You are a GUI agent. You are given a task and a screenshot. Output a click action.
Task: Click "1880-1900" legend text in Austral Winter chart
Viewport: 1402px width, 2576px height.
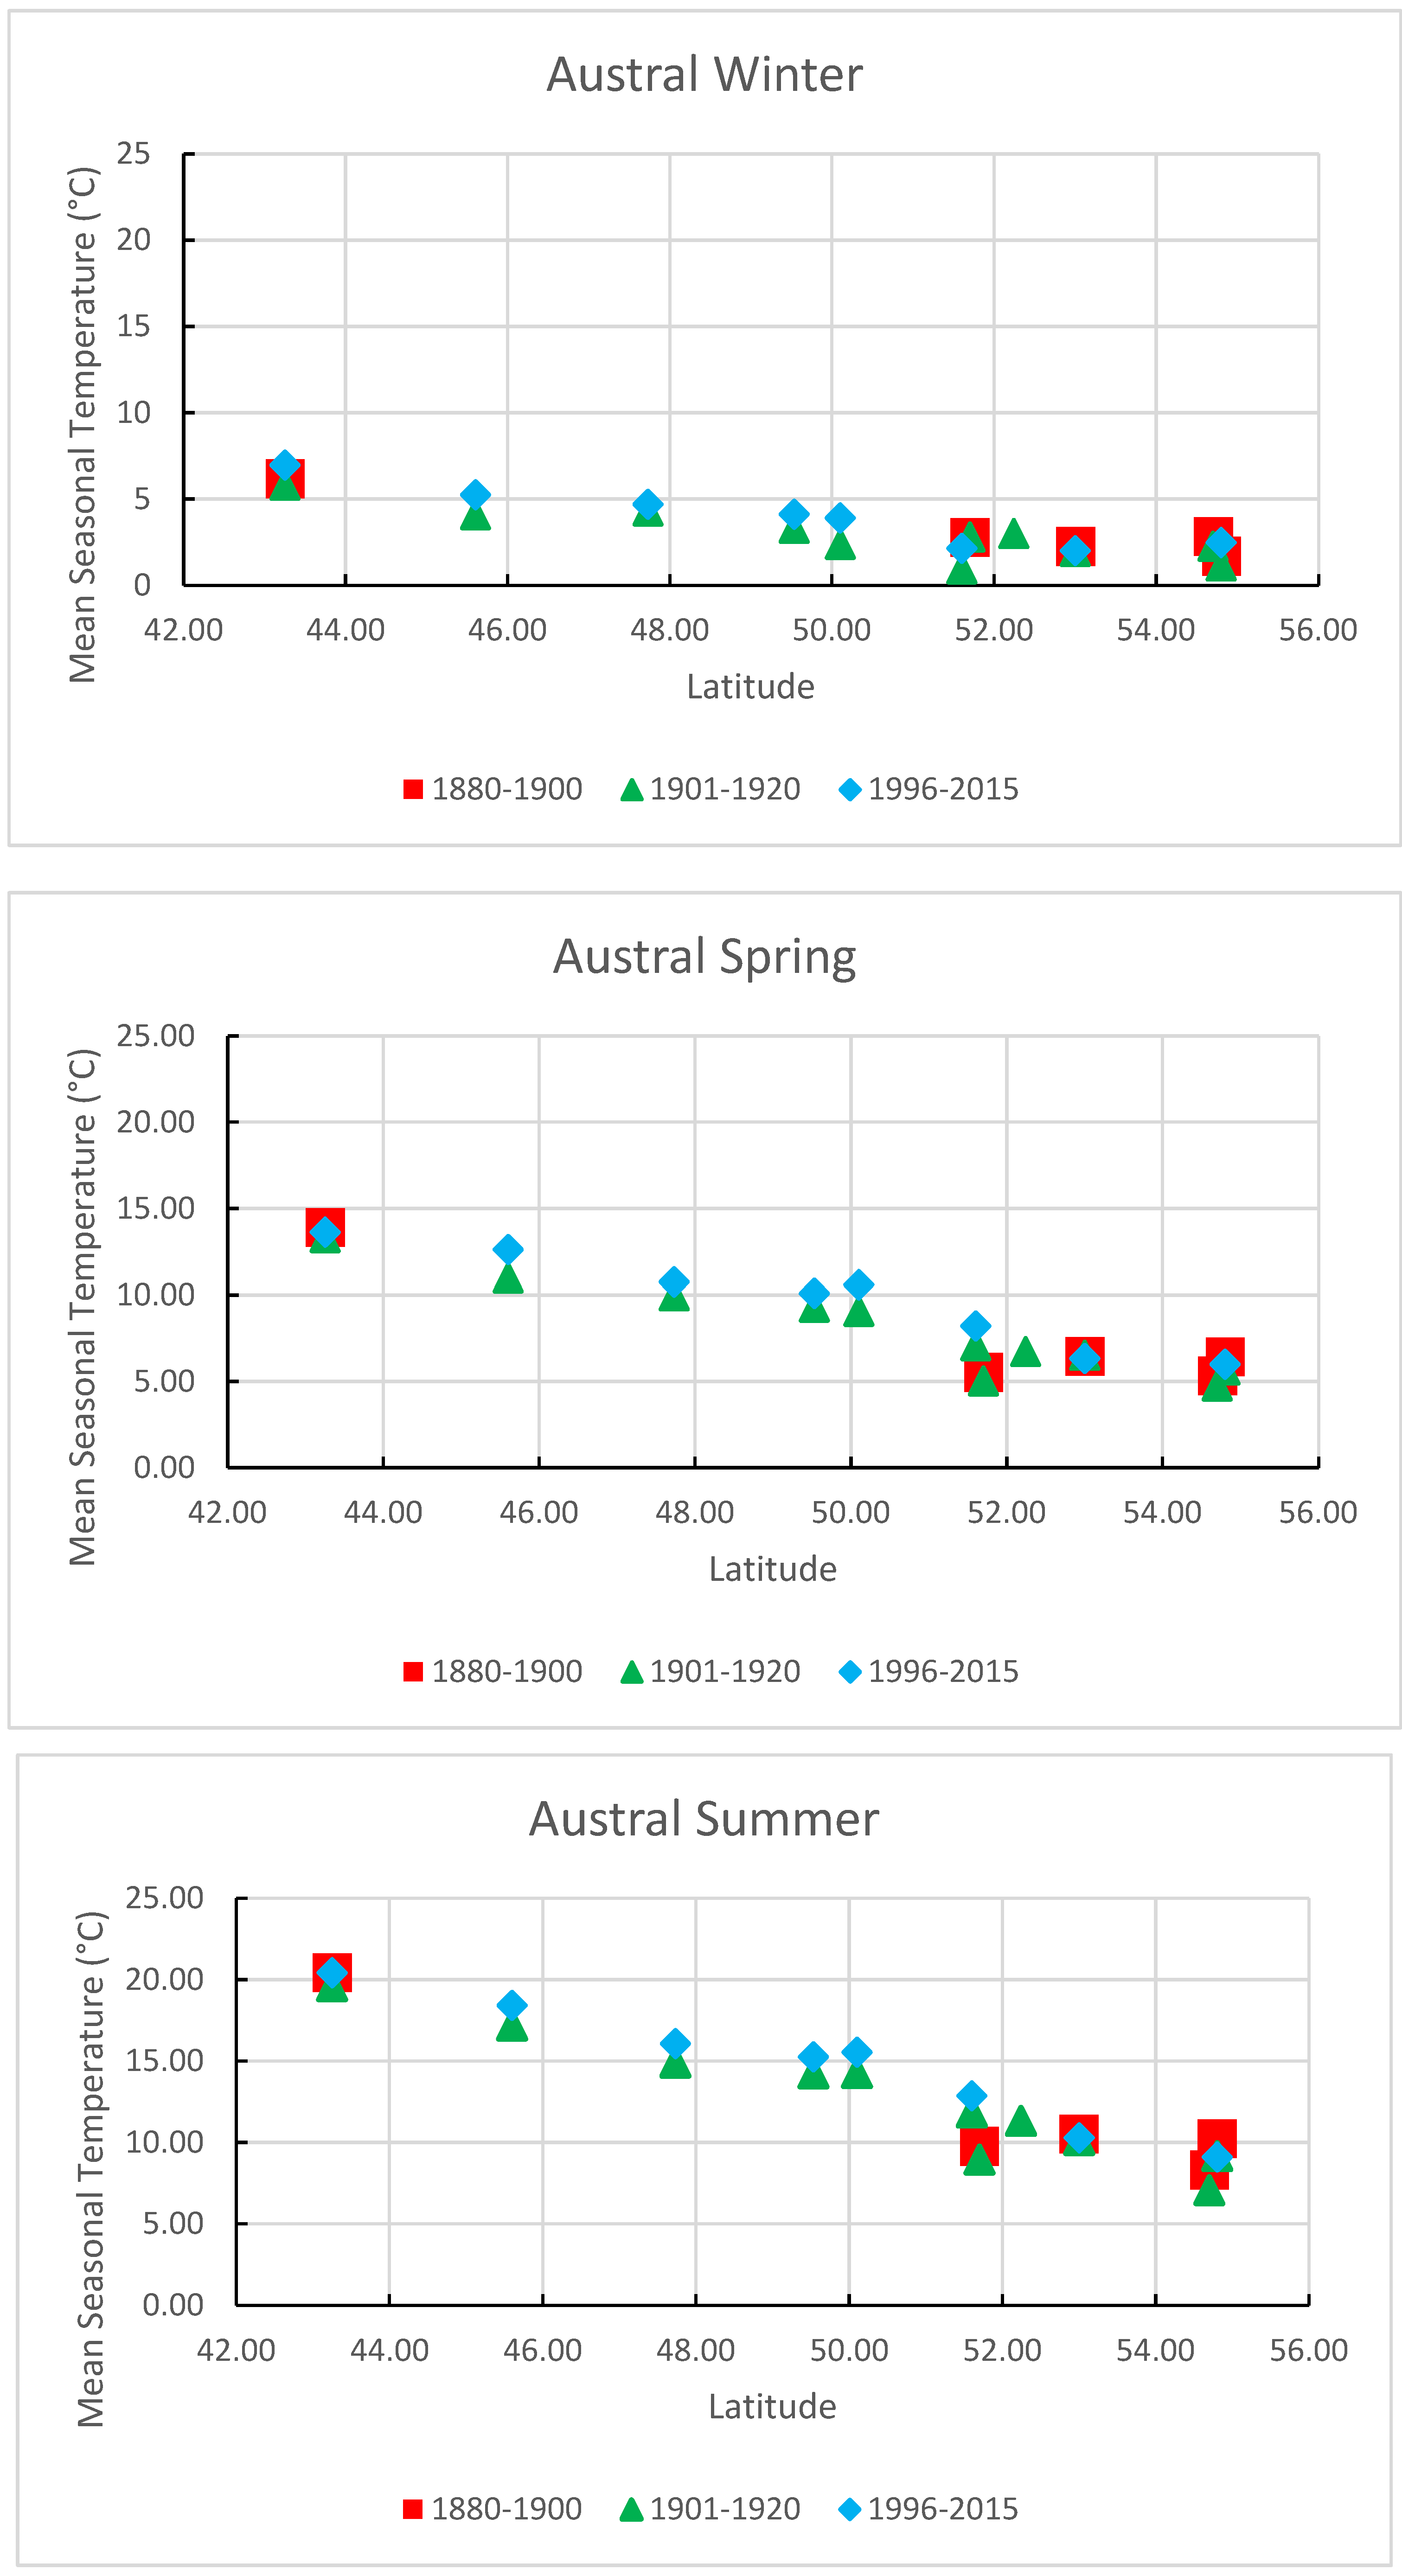point(507,790)
